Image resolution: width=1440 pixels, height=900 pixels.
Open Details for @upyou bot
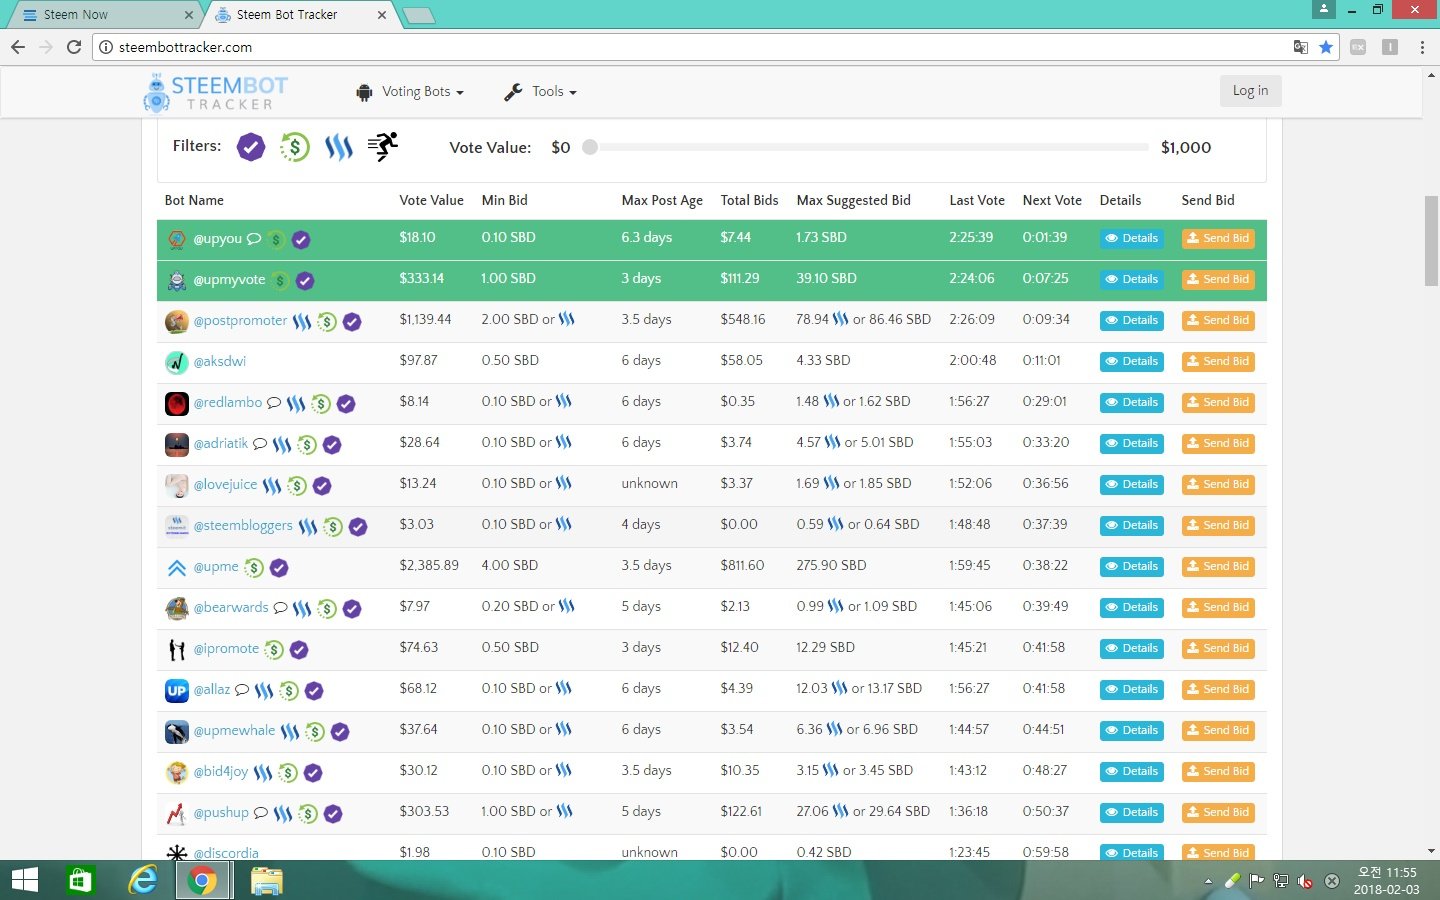1131,239
